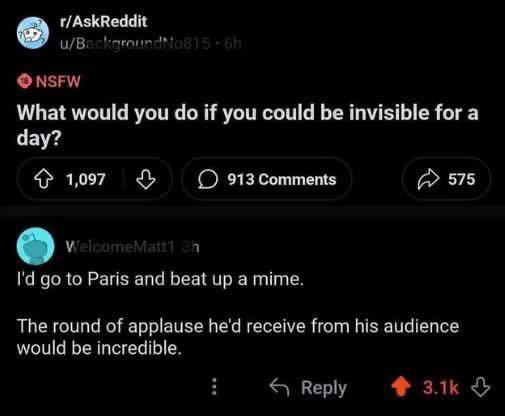Click the Reply button under the comment
Viewport: 505px width, 416px height.
coord(308,387)
